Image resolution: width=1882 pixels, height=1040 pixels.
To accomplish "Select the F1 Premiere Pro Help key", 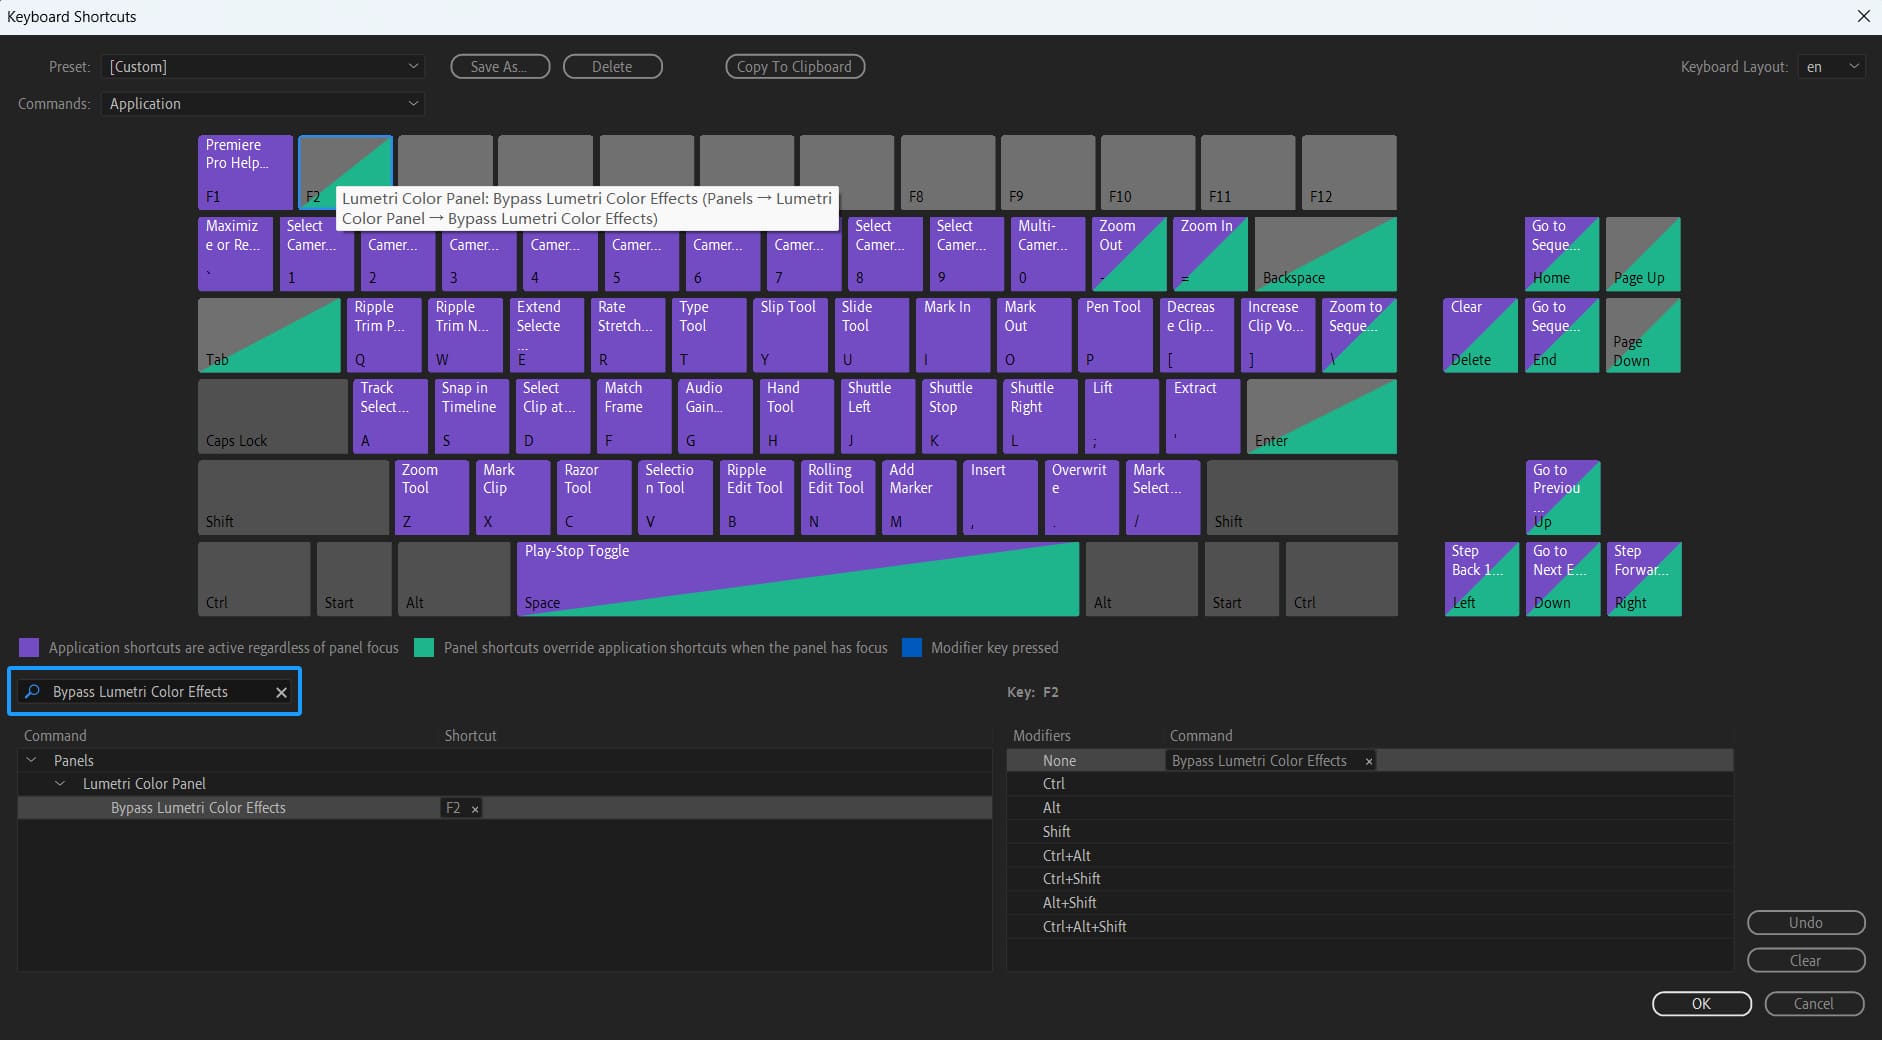I will (245, 172).
